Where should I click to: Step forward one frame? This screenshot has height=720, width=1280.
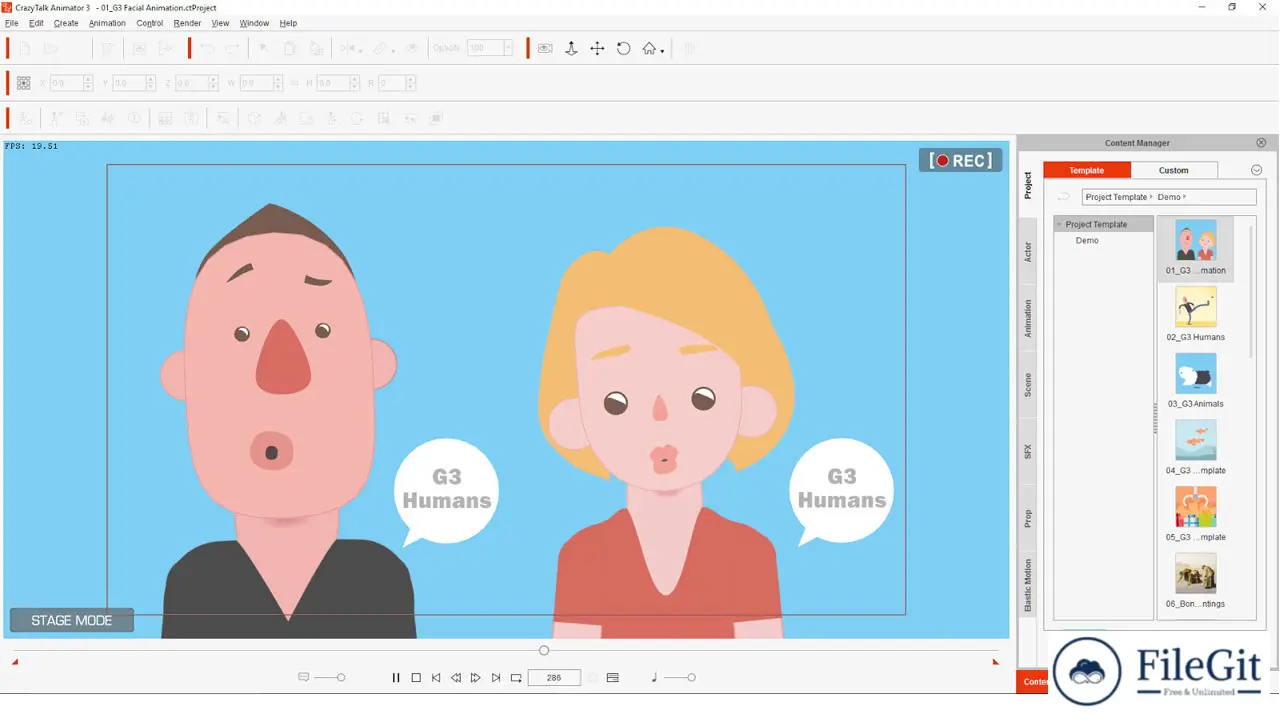[476, 677]
